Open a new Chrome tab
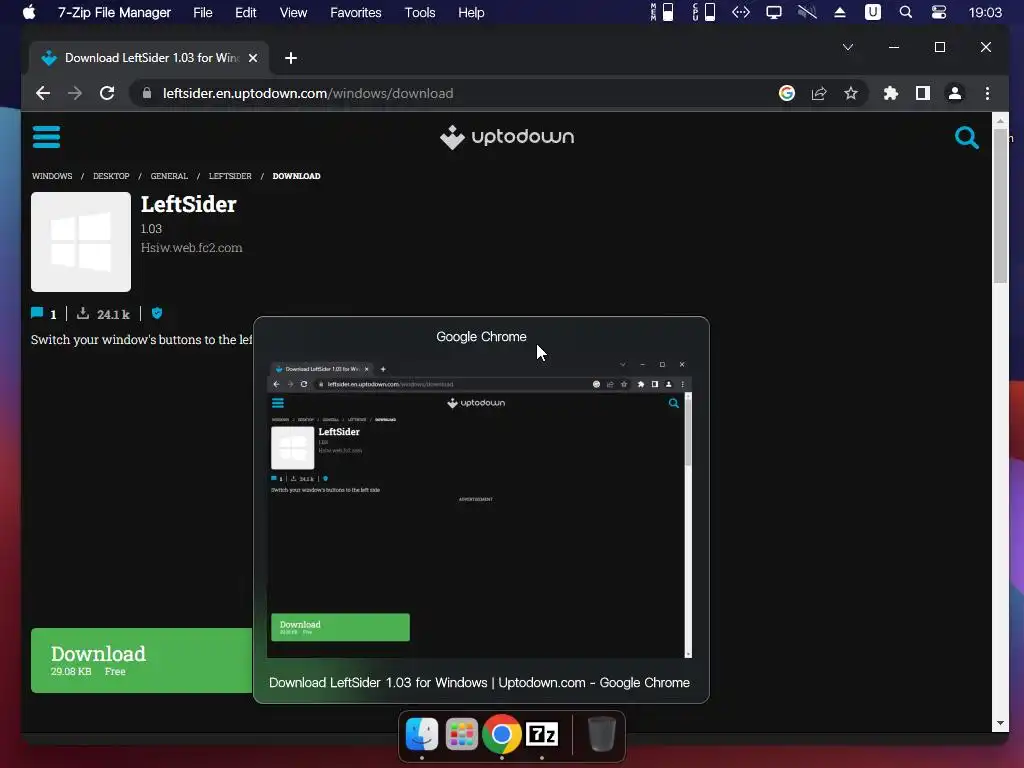 tap(291, 58)
